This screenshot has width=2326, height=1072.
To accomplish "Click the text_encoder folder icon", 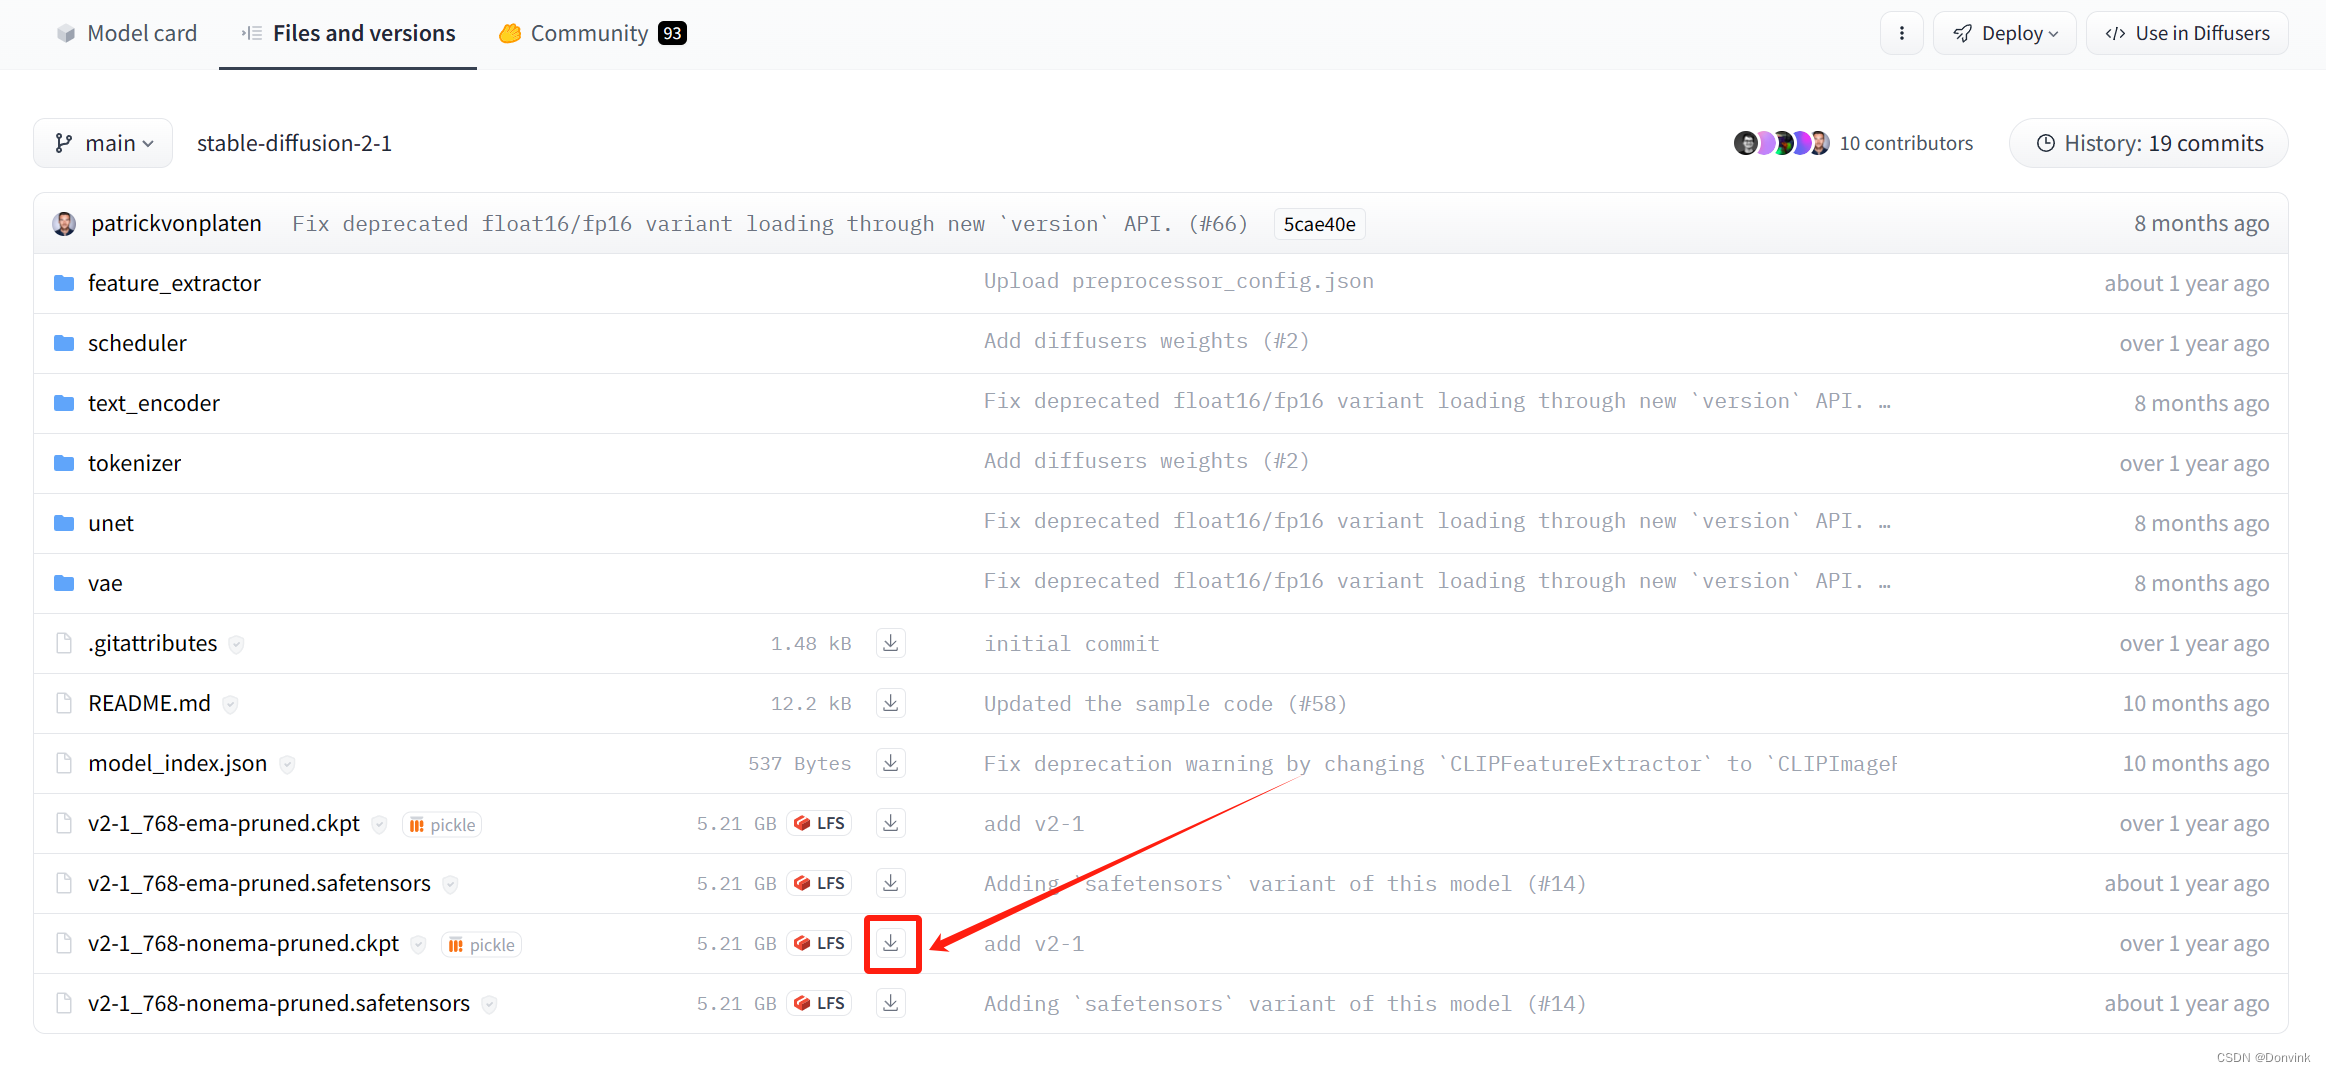I will (64, 403).
